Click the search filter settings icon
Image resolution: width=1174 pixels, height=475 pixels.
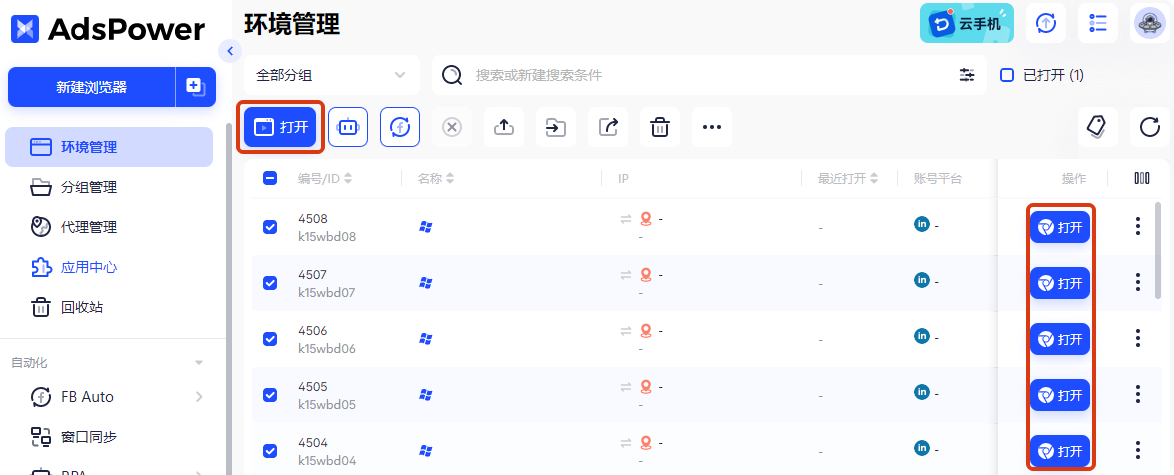click(967, 75)
